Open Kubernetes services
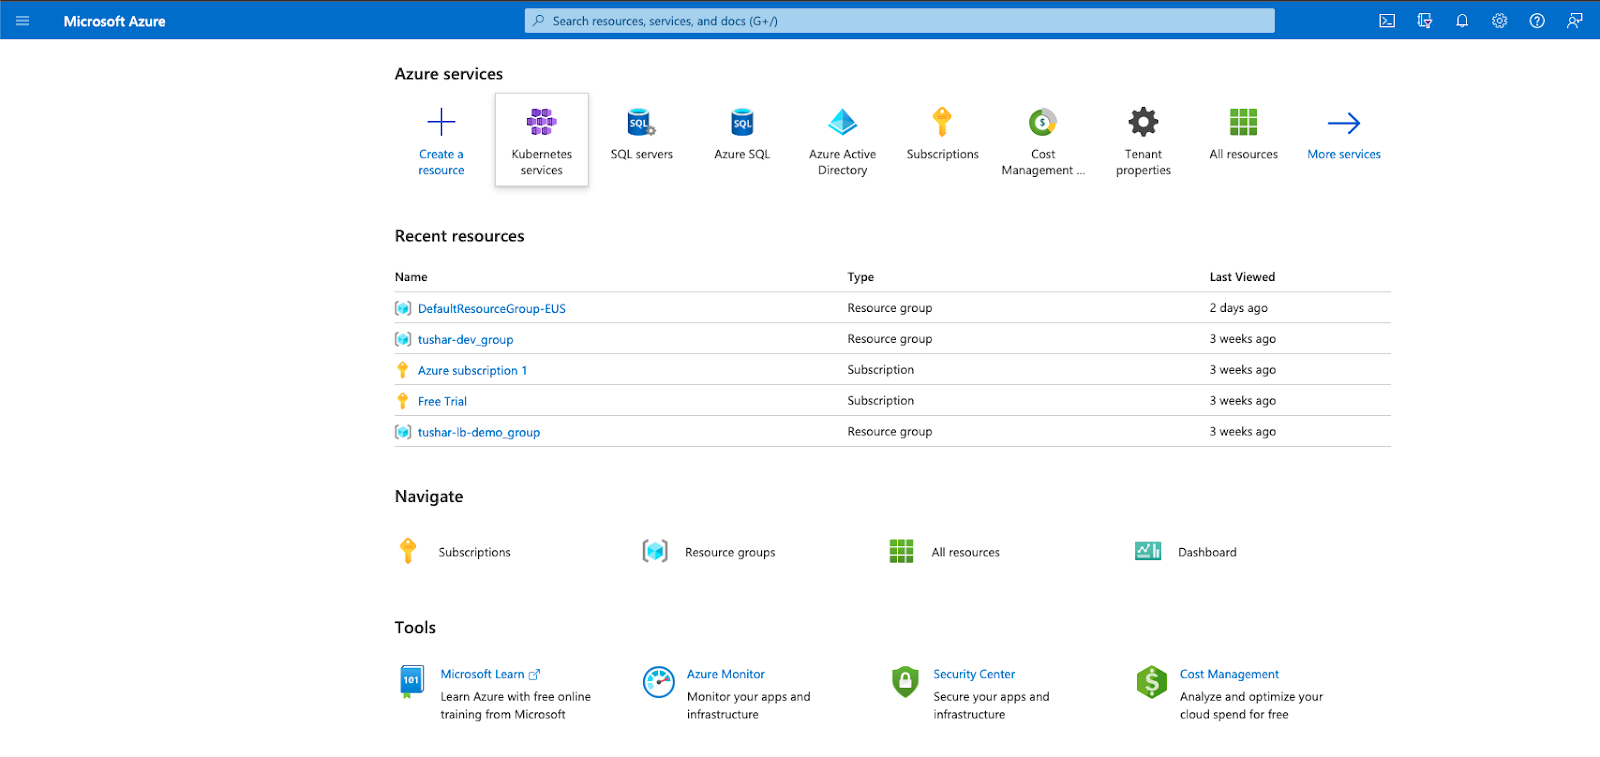This screenshot has width=1600, height=757. coord(542,140)
